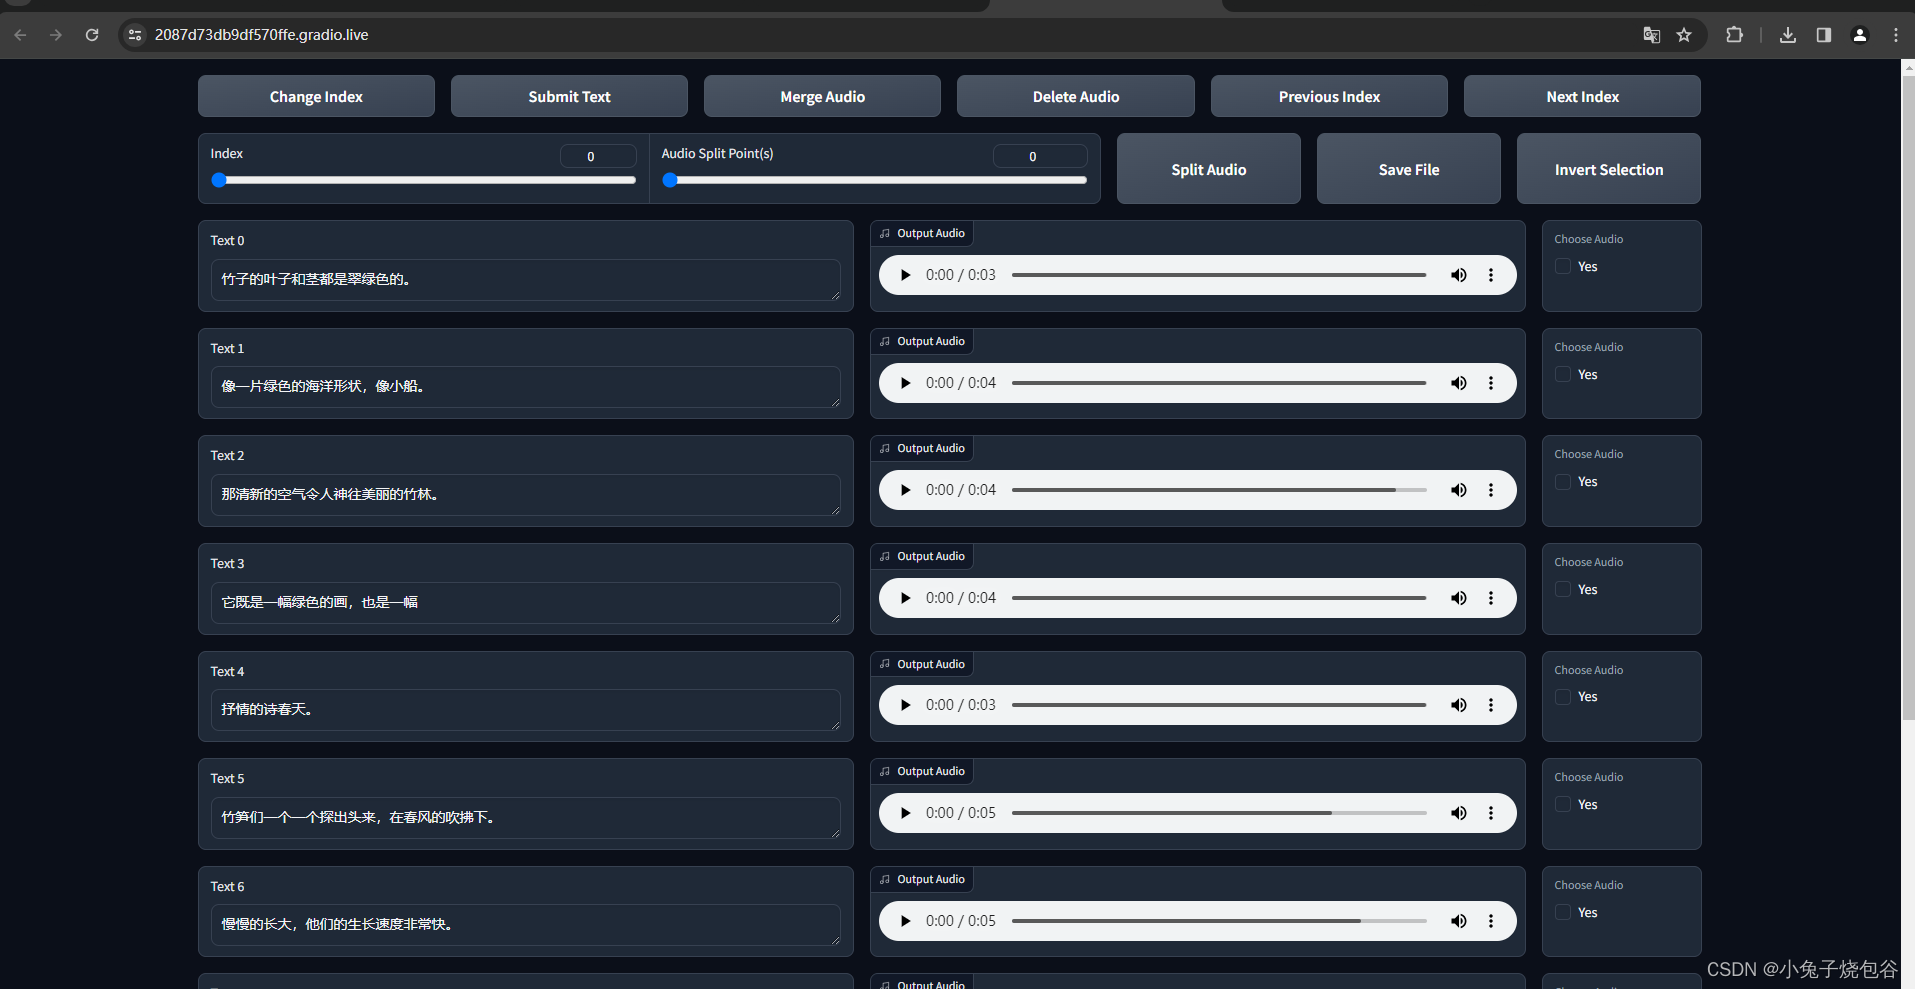This screenshot has width=1915, height=989.
Task: Seek within the Text 5 audio progress bar
Action: click(x=1219, y=813)
